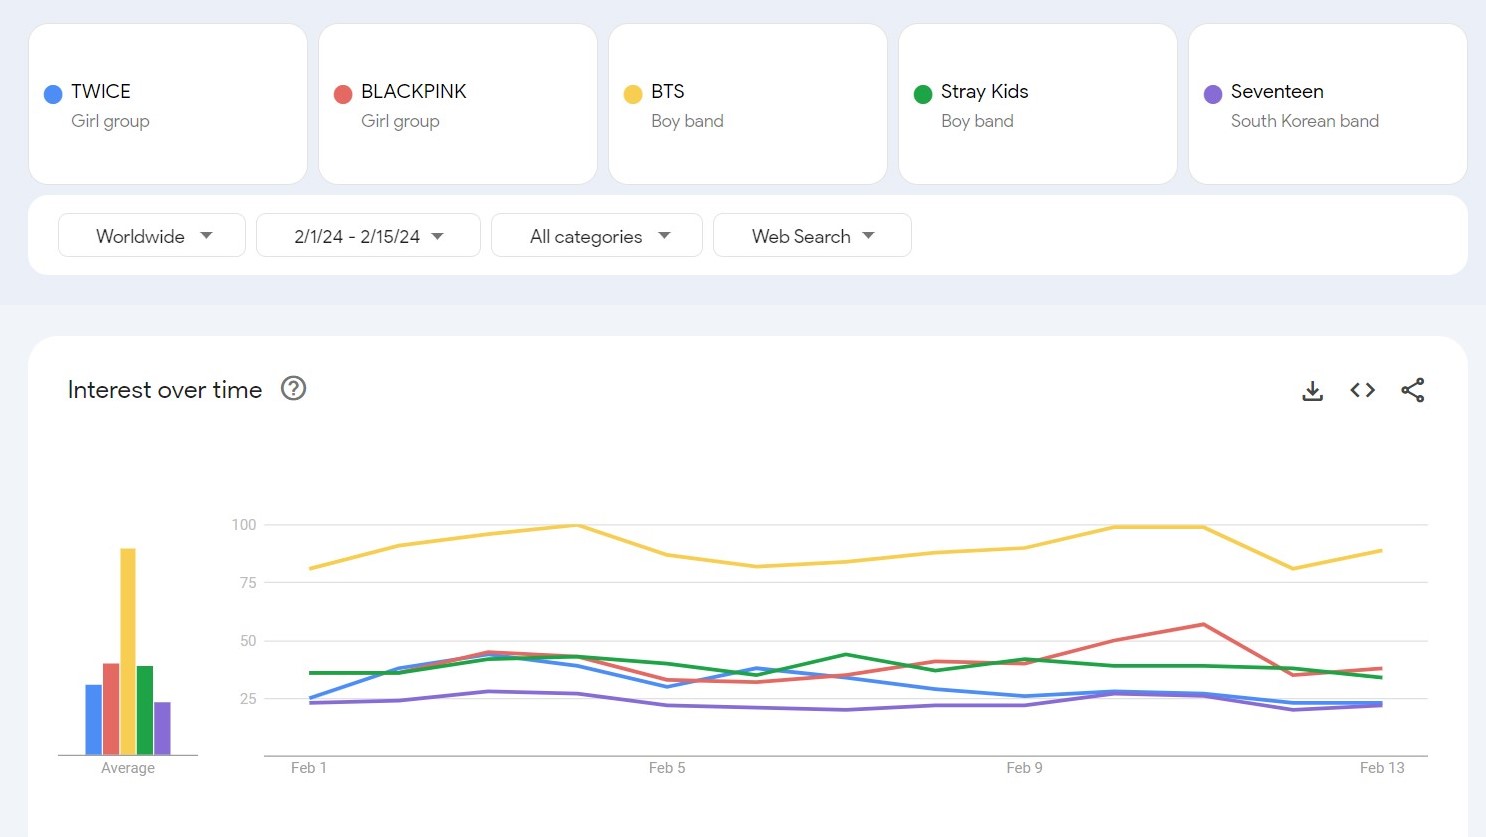Open the Worldwide region dropdown
1486x837 pixels.
coord(152,235)
